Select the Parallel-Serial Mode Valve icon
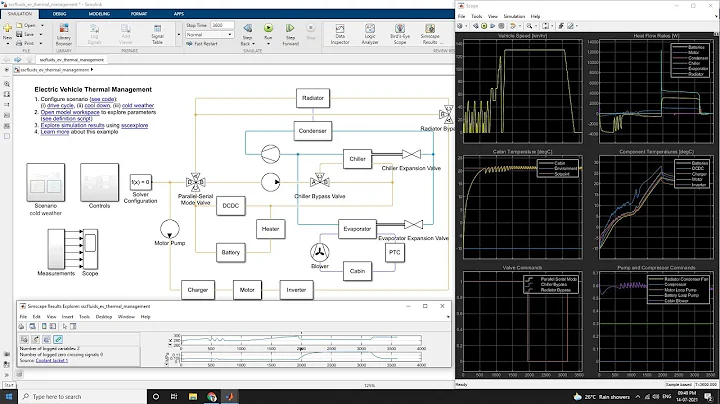Image resolution: width=720 pixels, height=404 pixels. 195,182
